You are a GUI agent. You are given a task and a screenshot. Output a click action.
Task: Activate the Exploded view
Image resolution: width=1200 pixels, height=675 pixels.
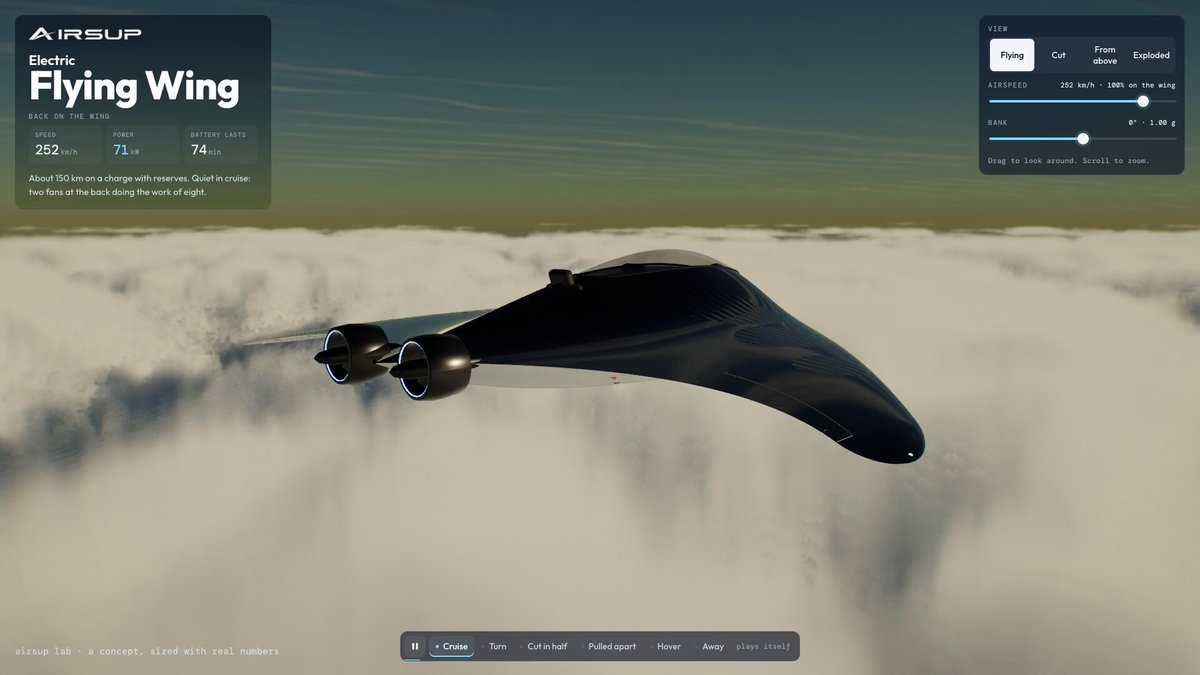click(x=1151, y=55)
